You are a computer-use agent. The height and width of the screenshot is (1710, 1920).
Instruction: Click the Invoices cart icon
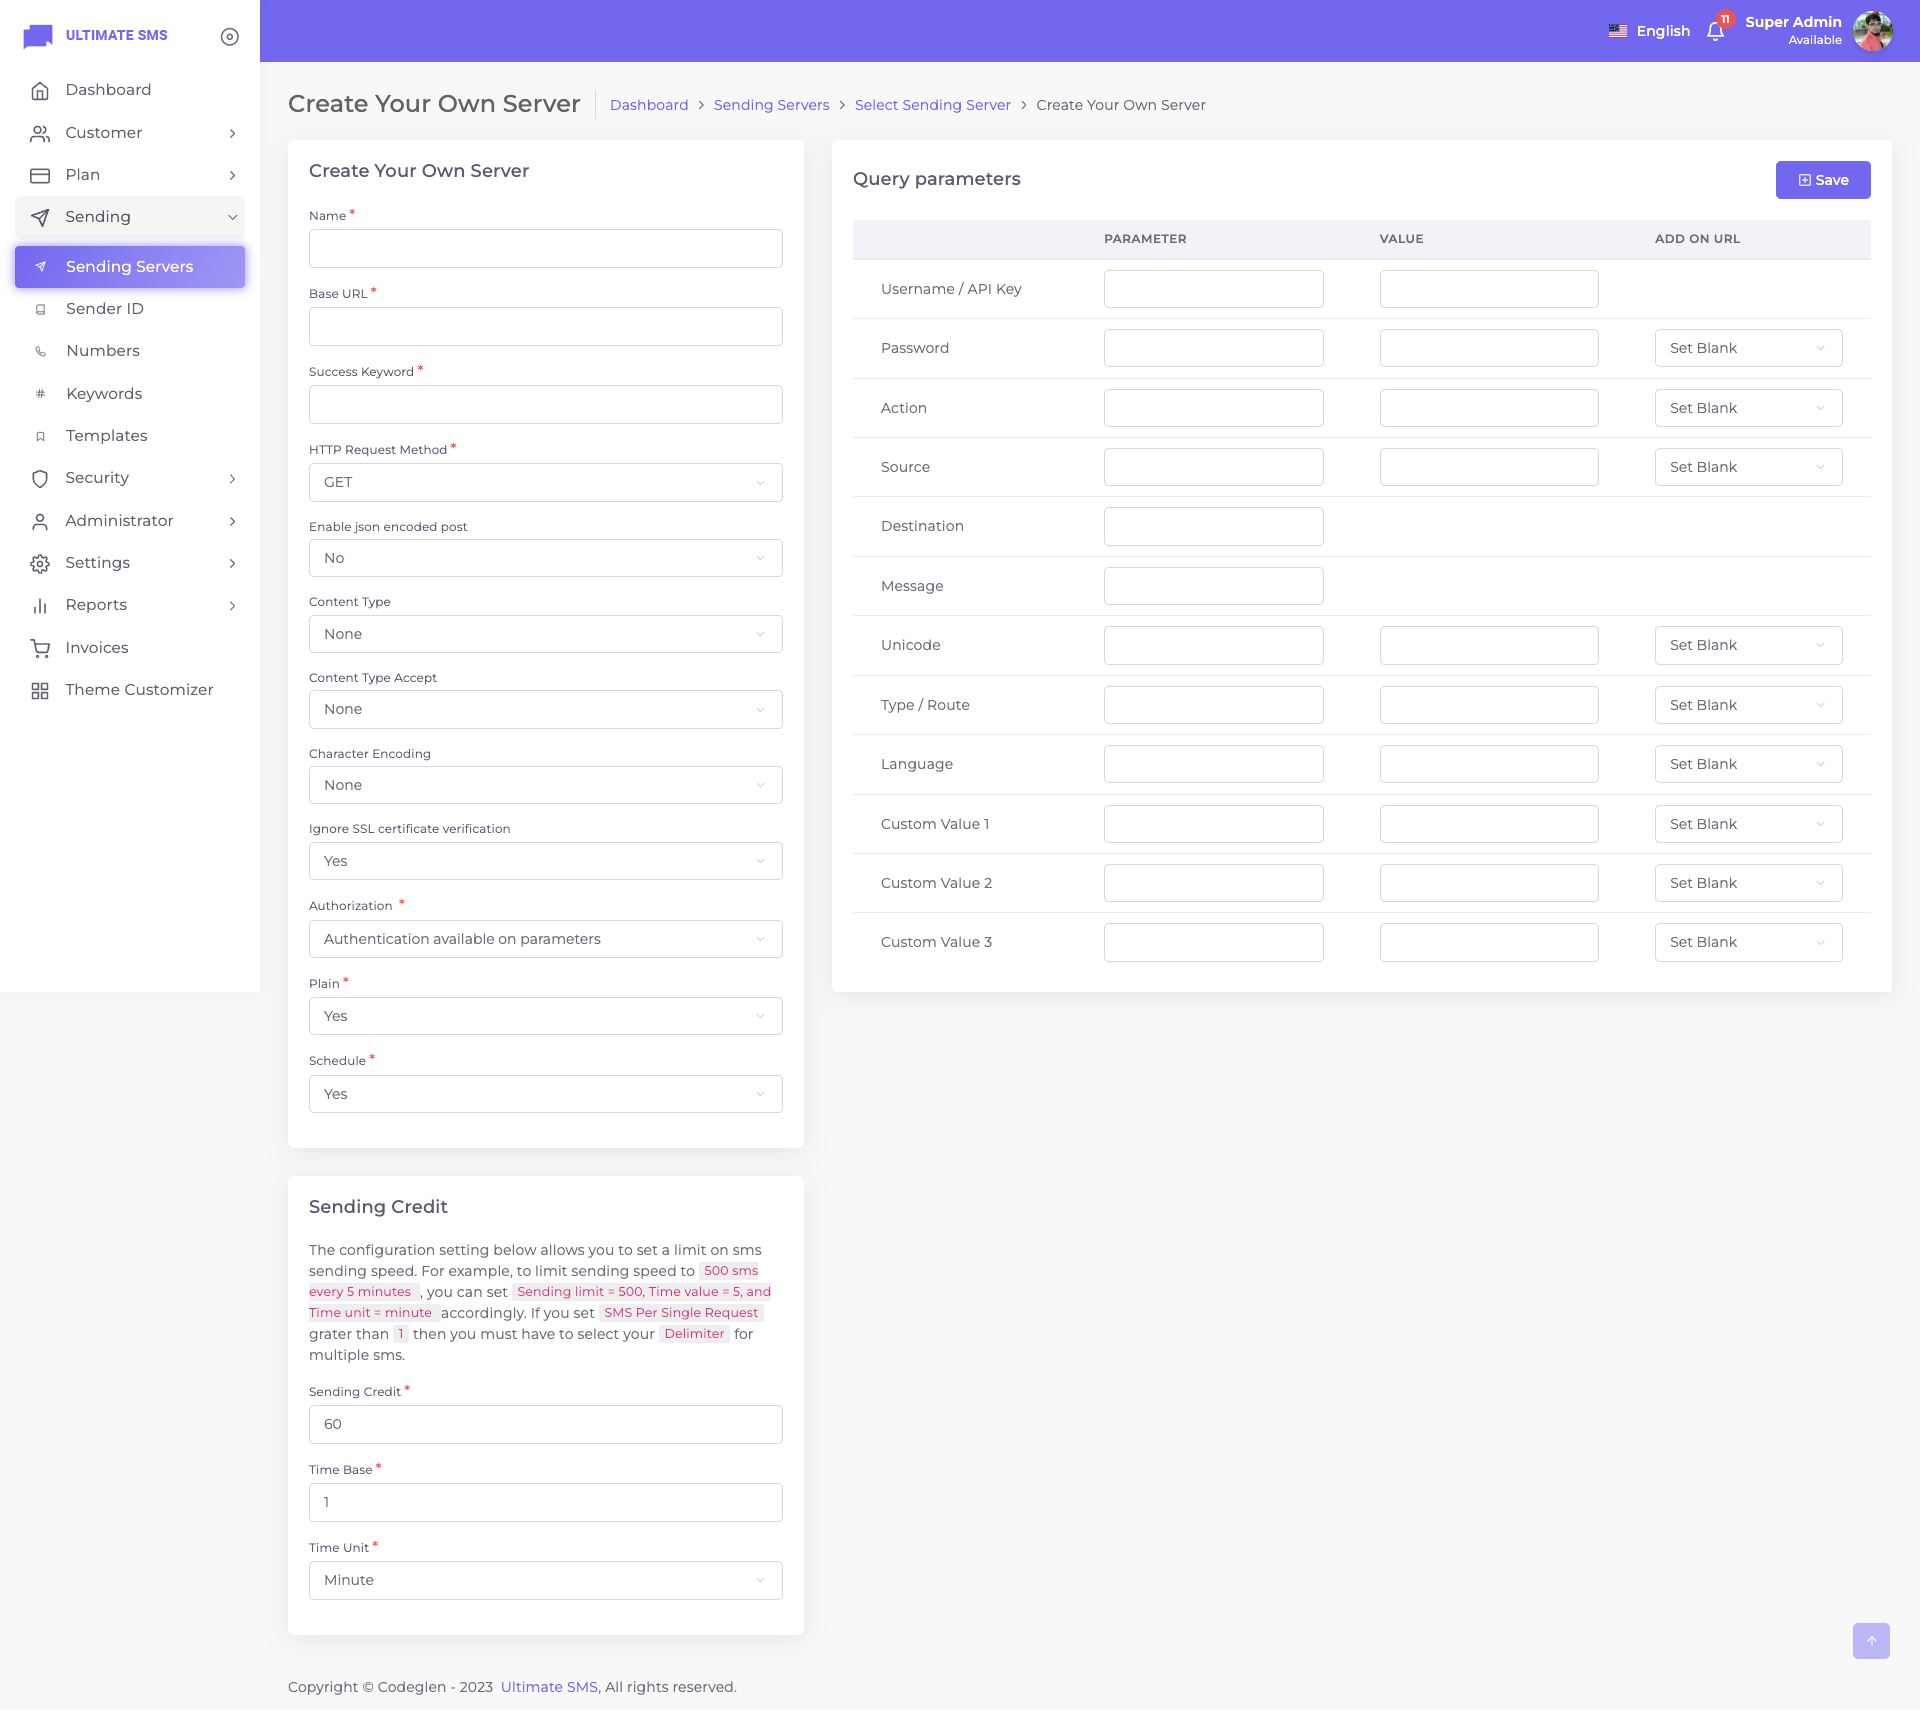(x=40, y=648)
